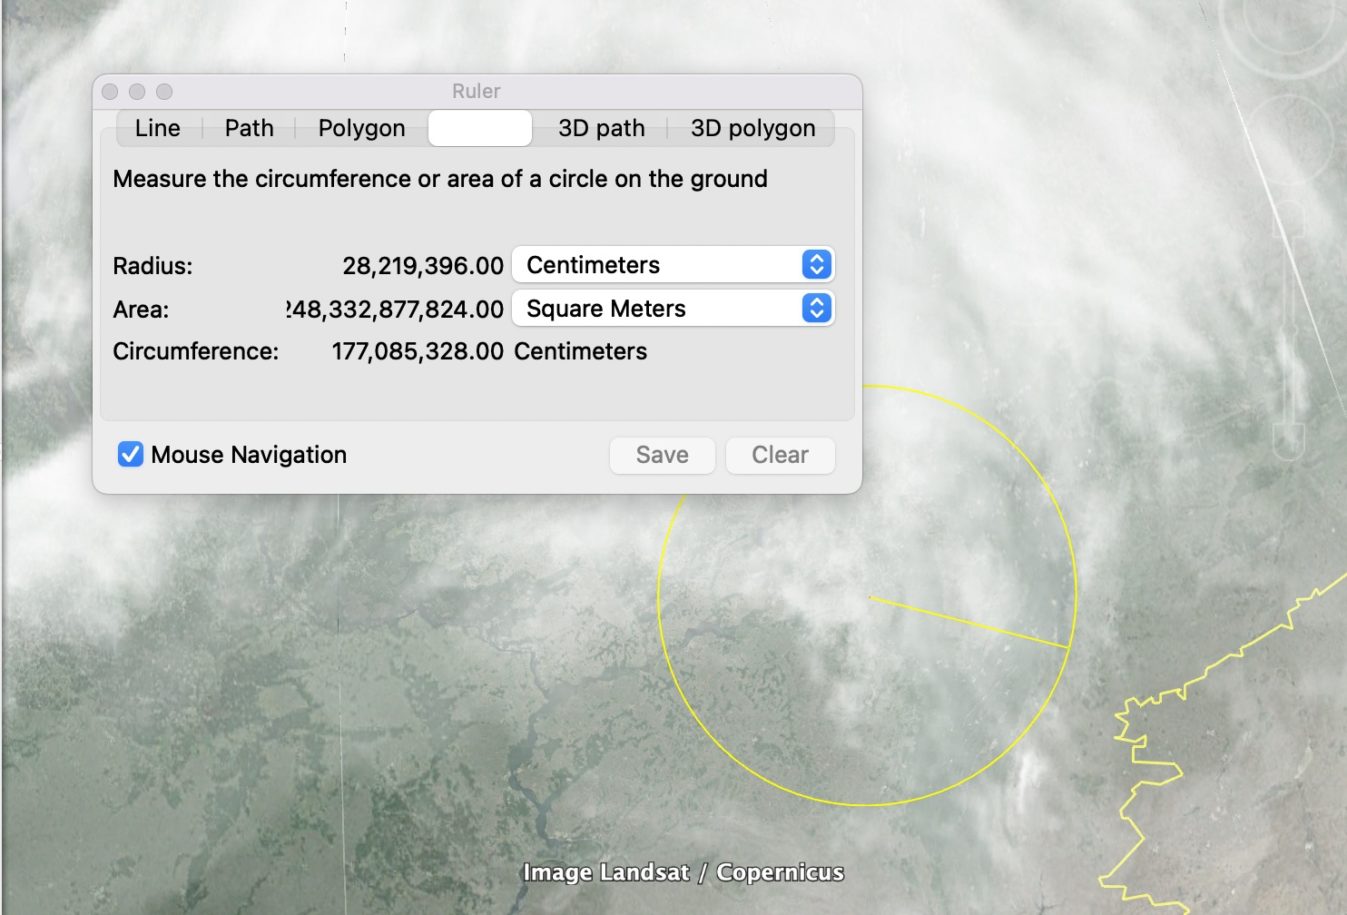Switch to the Path tab
This screenshot has height=915, width=1347.
coord(249,128)
